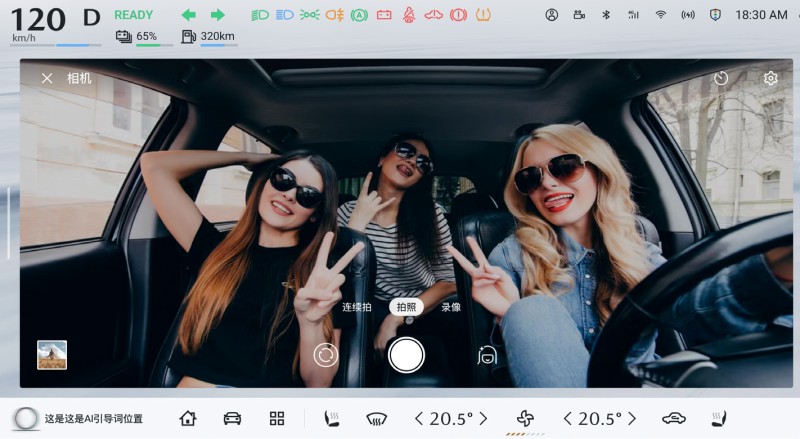Decrease driver temperature with left arrow
This screenshot has width=800, height=439.
(419, 419)
